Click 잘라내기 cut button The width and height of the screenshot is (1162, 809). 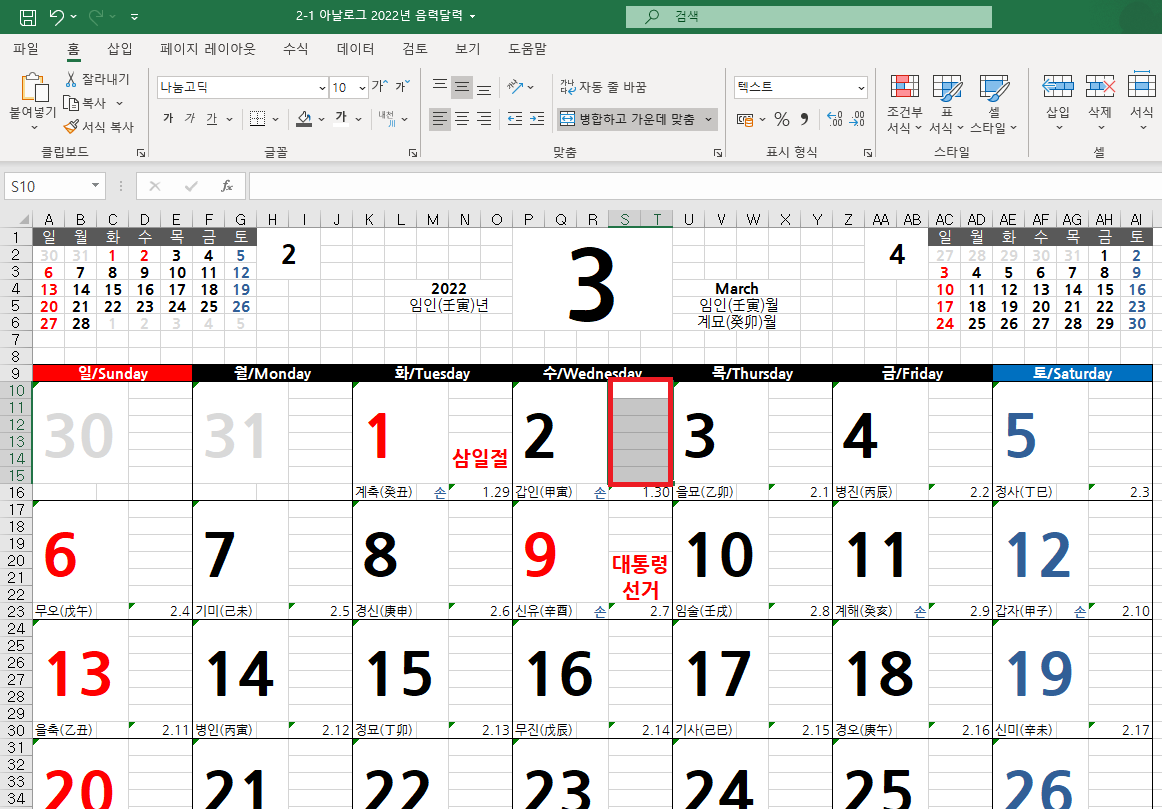point(97,79)
